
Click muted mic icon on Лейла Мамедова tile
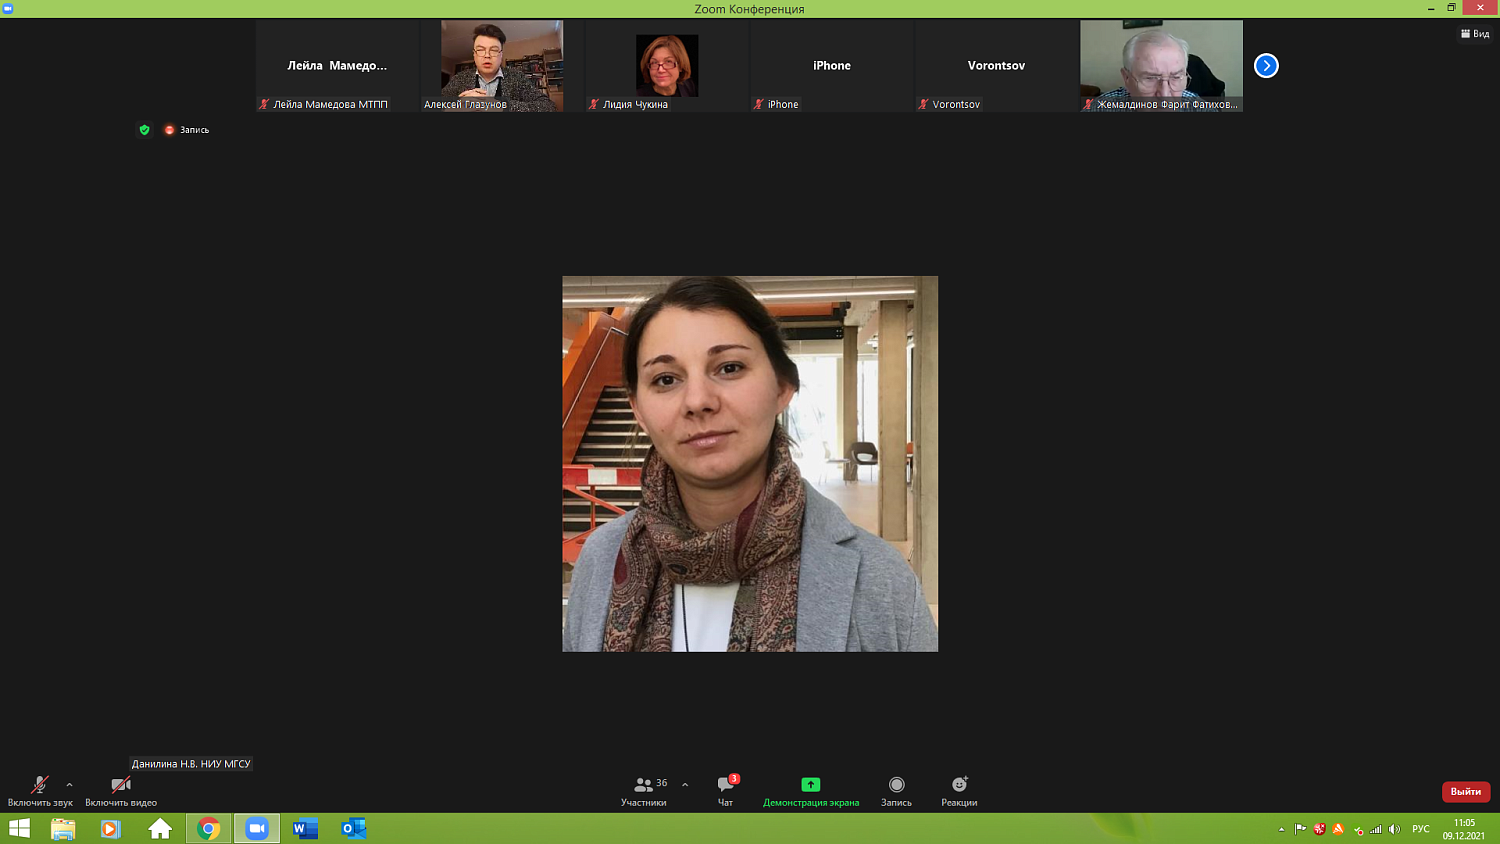[x=264, y=104]
